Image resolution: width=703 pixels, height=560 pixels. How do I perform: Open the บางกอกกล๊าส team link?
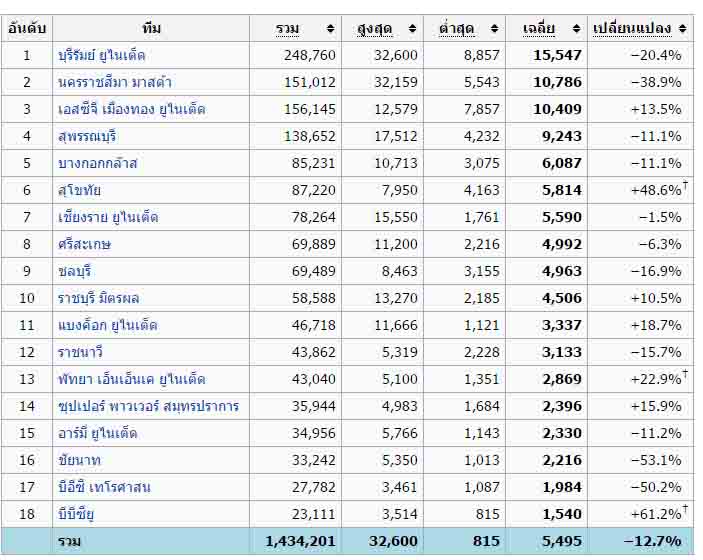coord(97,163)
